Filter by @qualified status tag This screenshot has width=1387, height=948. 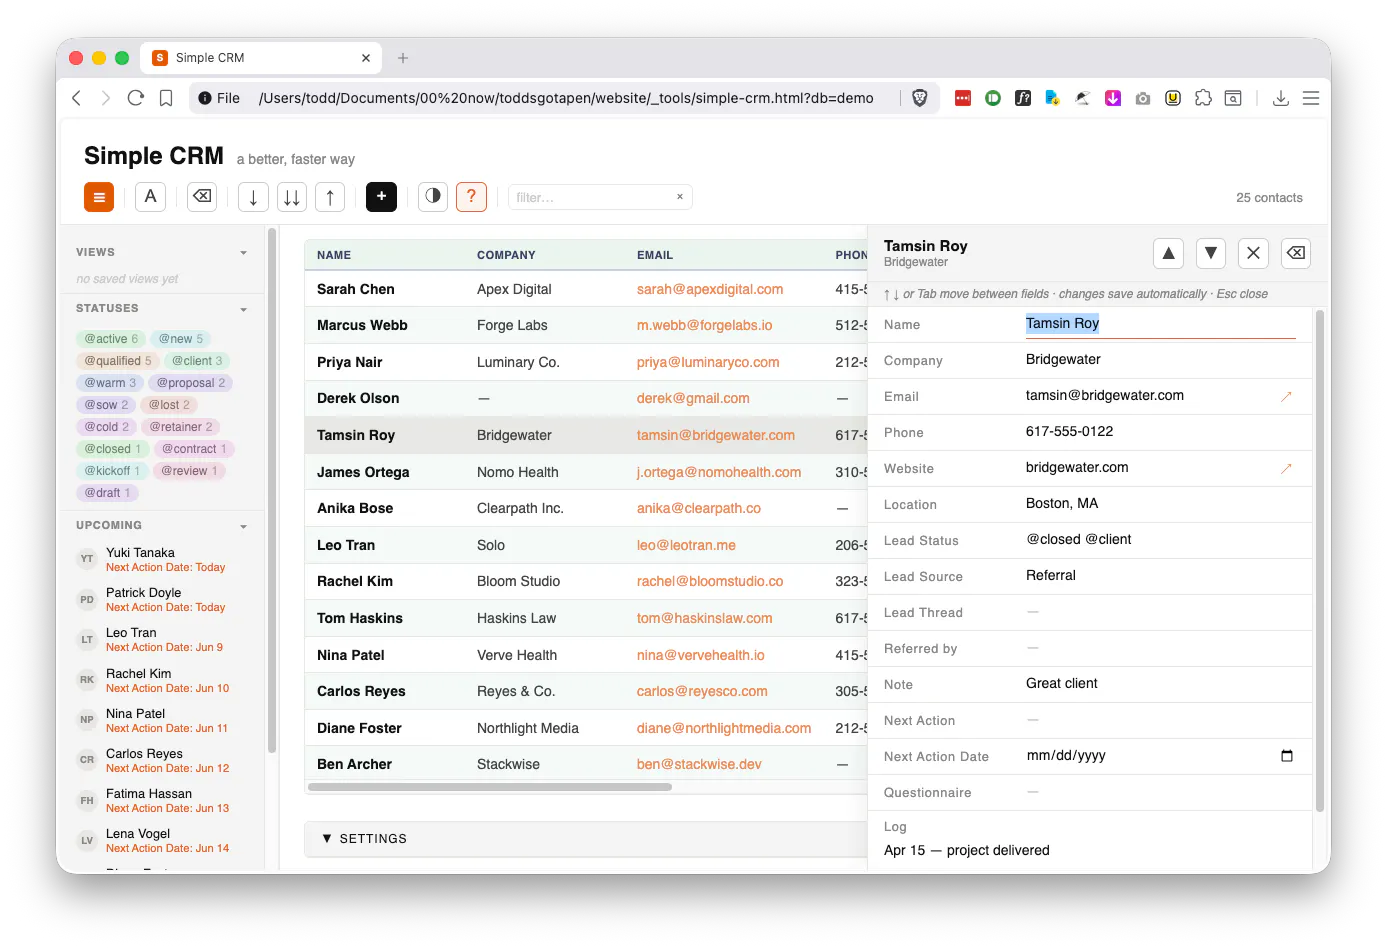117,361
